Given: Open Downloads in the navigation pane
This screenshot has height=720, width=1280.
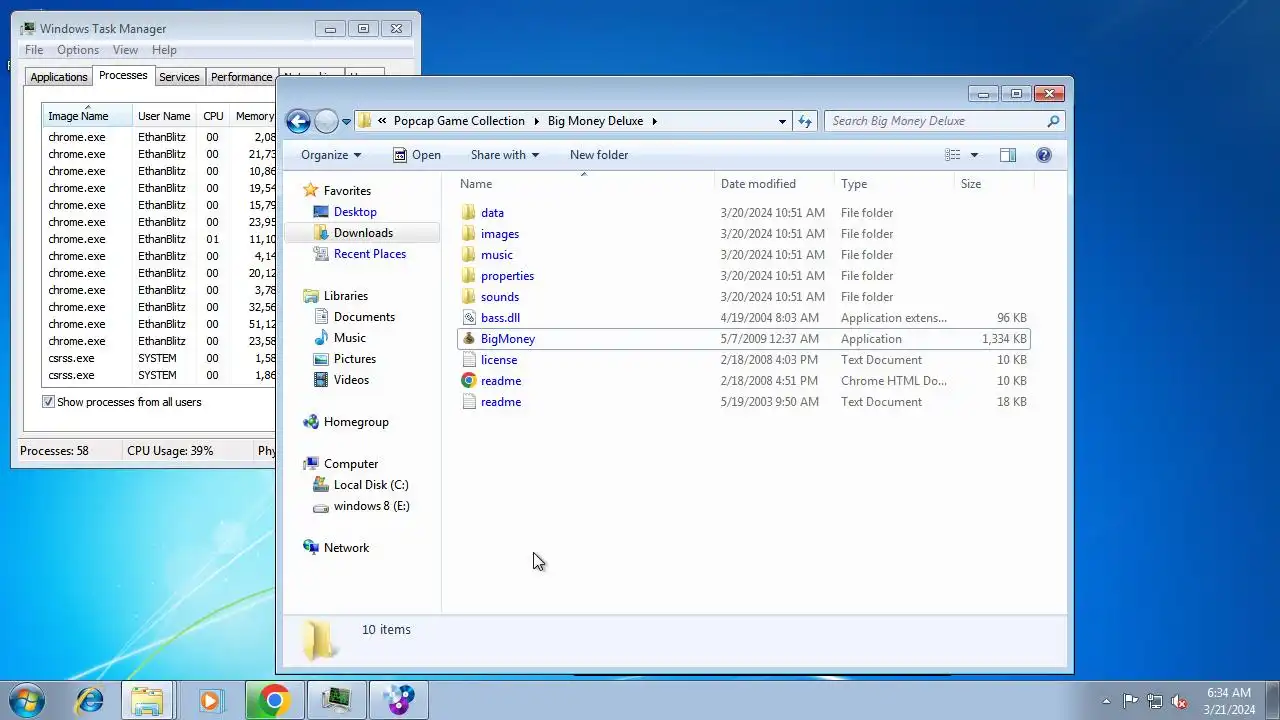Looking at the screenshot, I should click(x=363, y=233).
